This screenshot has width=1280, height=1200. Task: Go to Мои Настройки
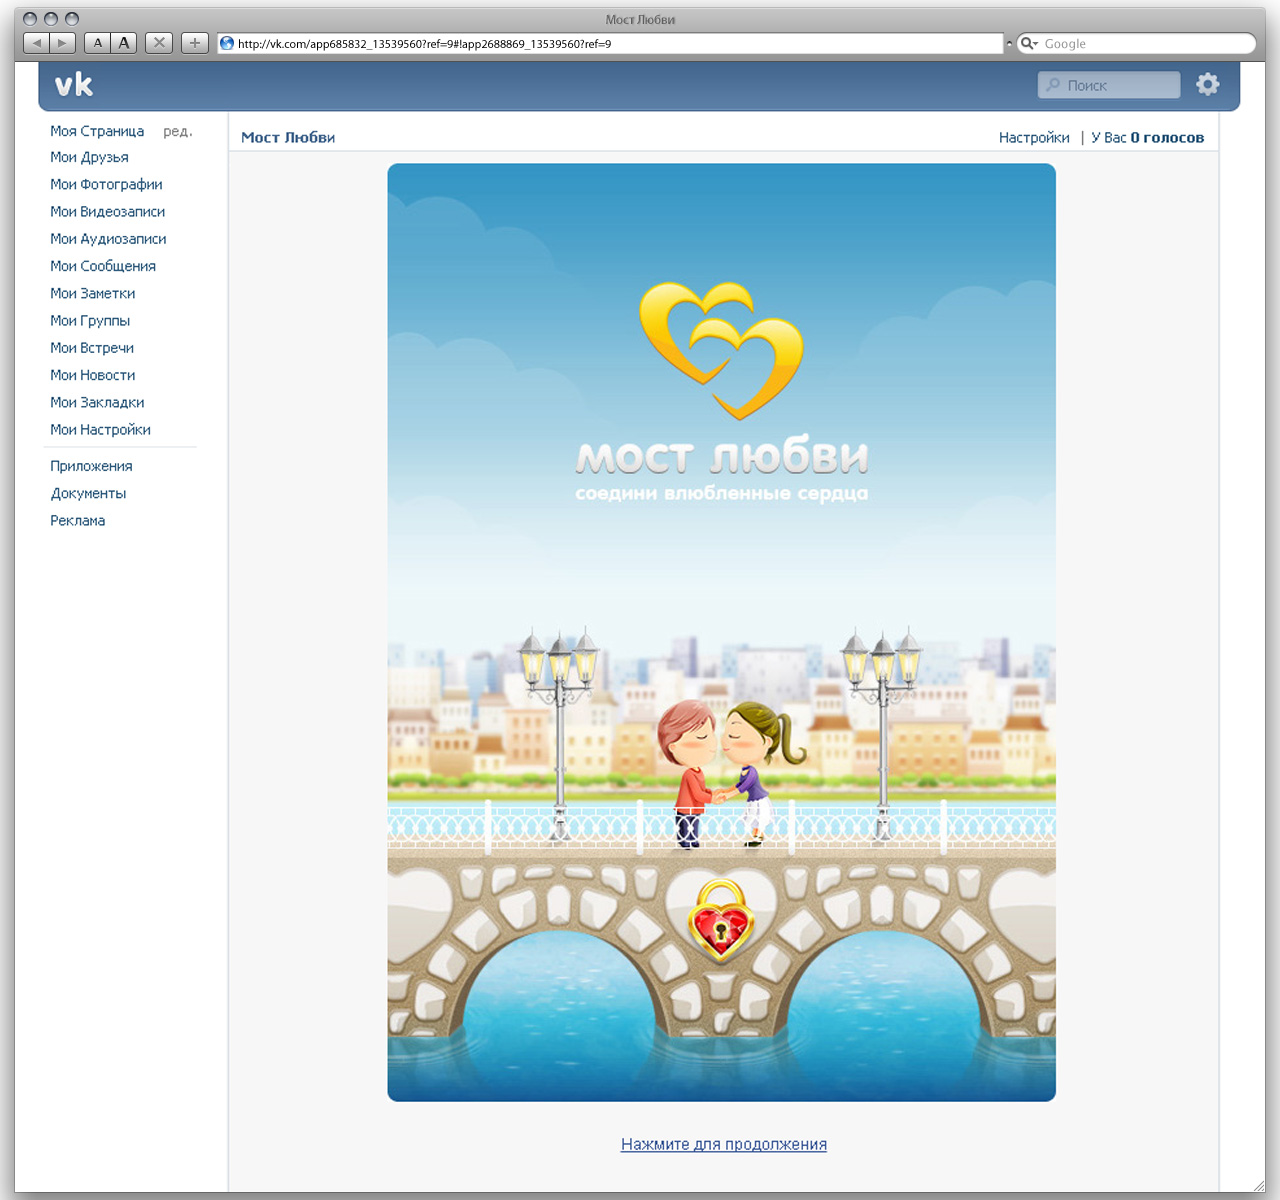[x=100, y=429]
